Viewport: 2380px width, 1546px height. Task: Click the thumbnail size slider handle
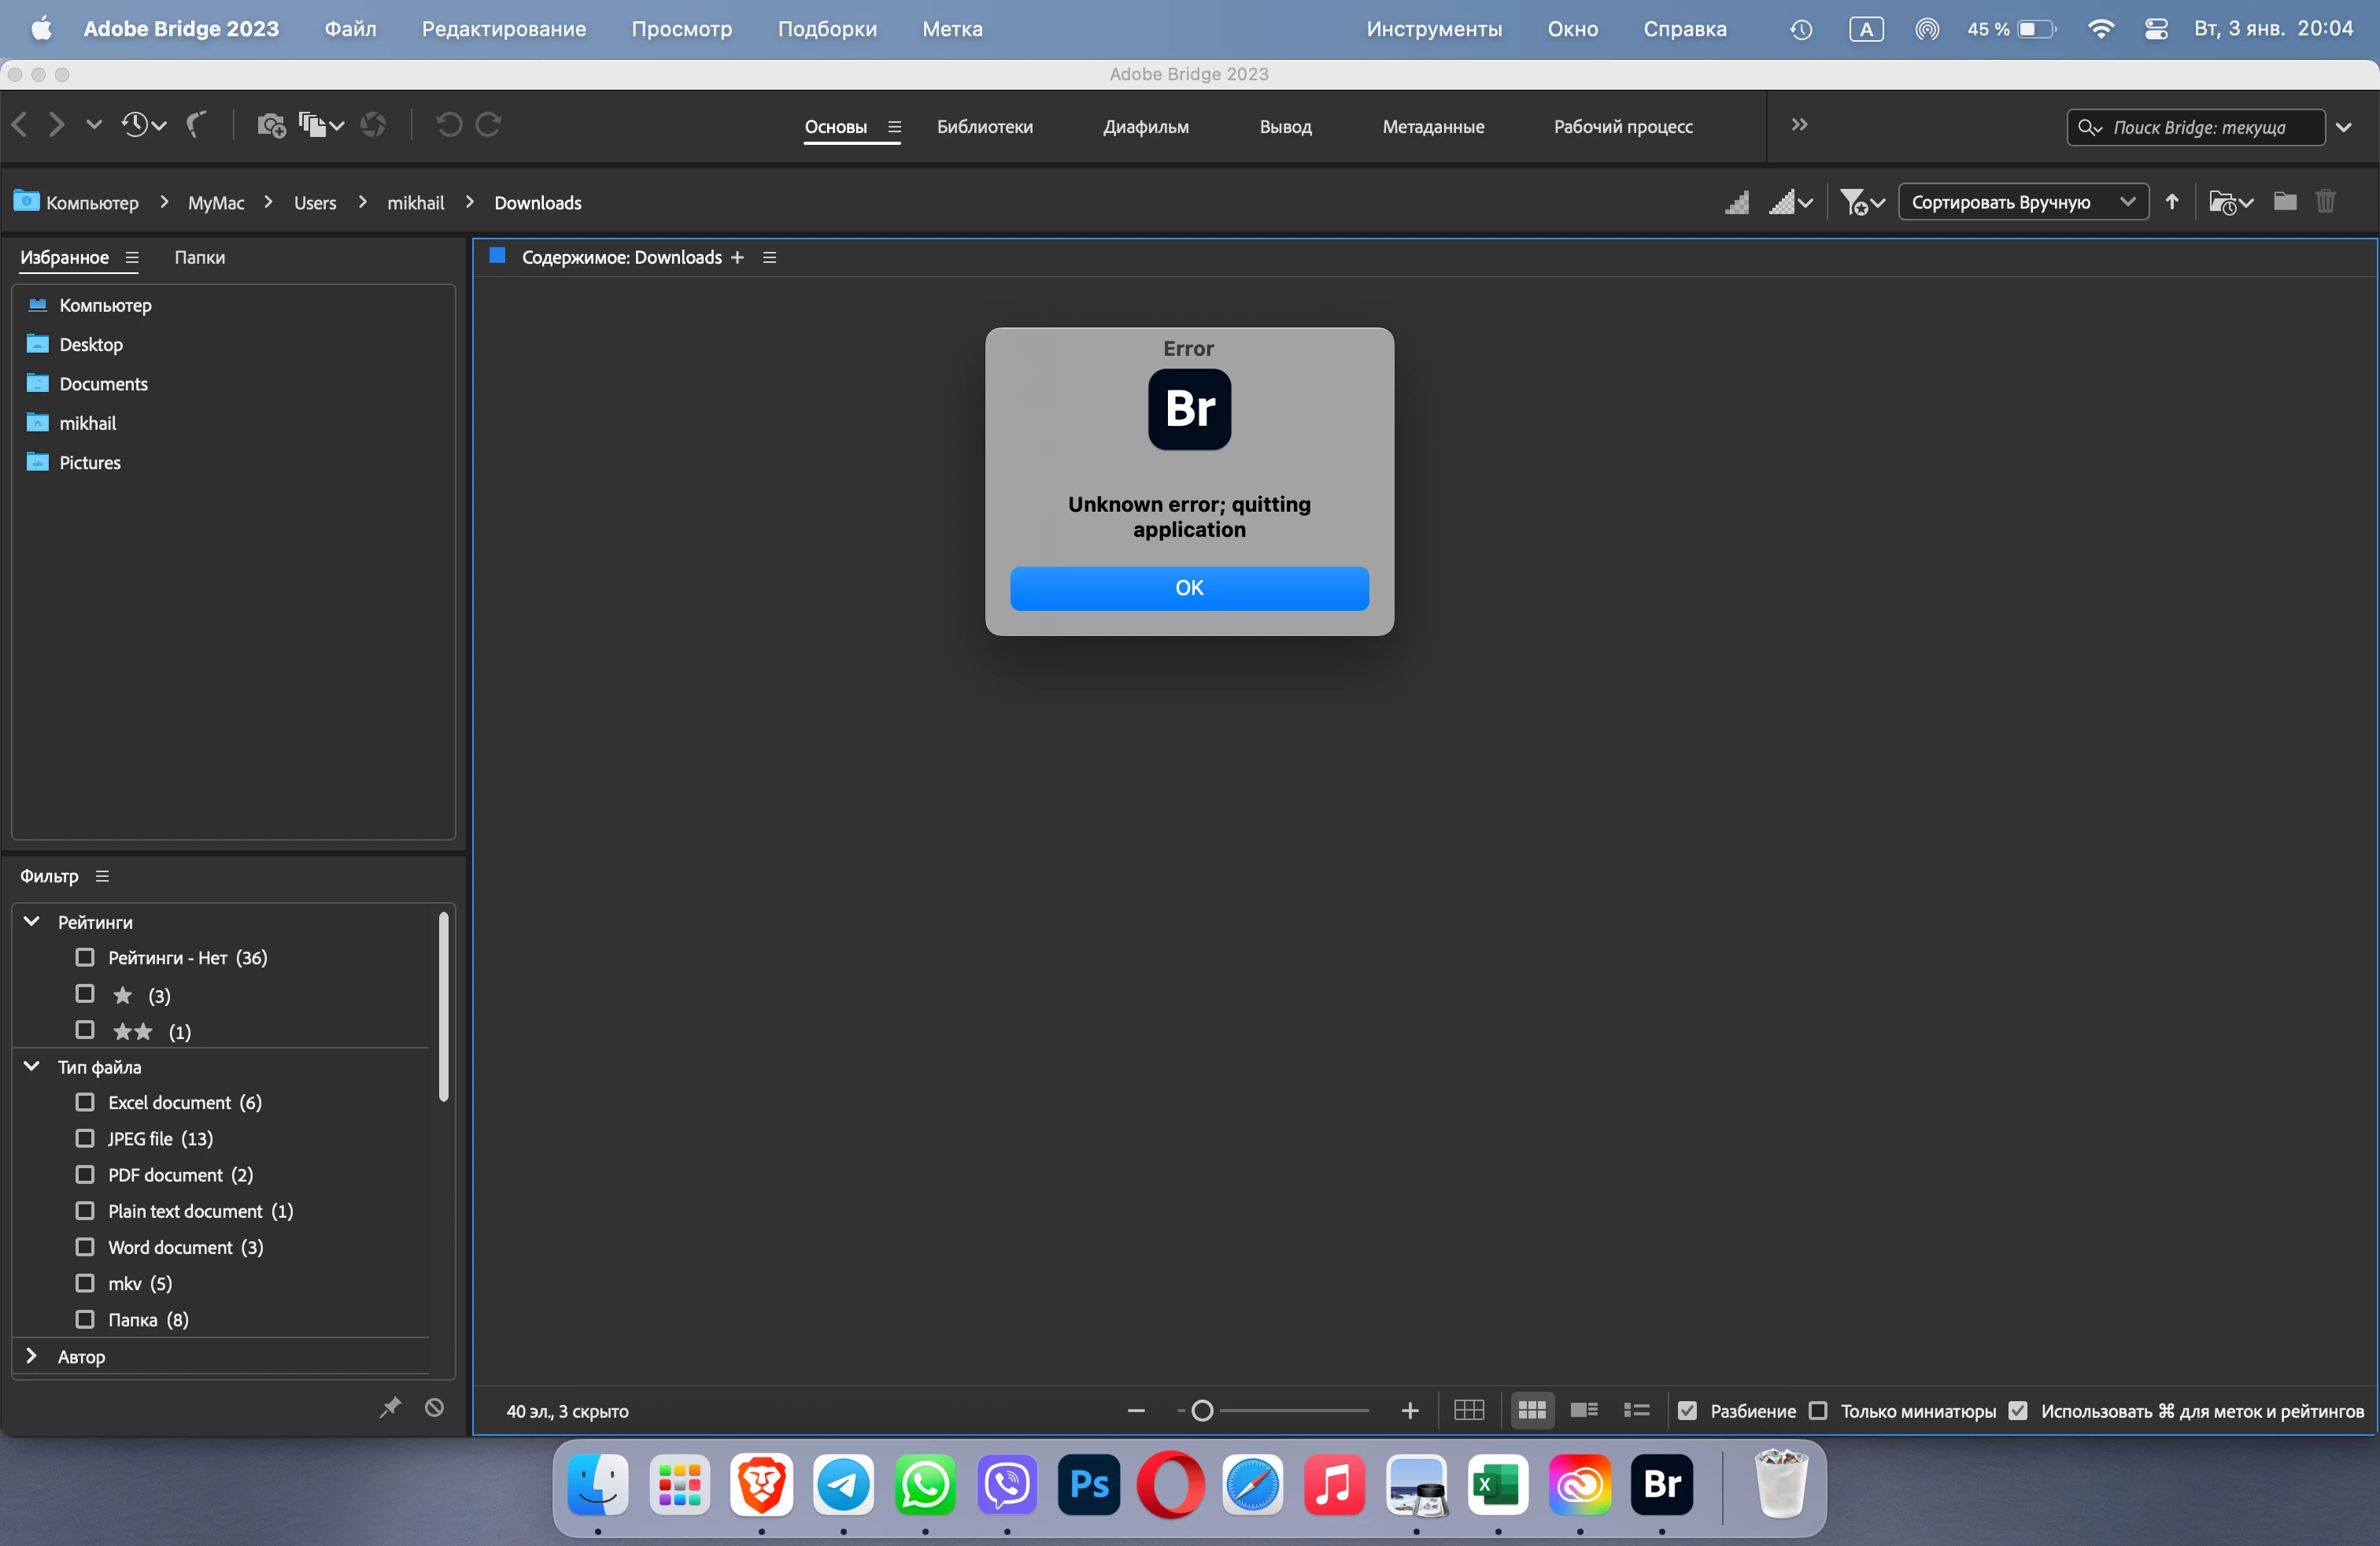coord(1202,1410)
